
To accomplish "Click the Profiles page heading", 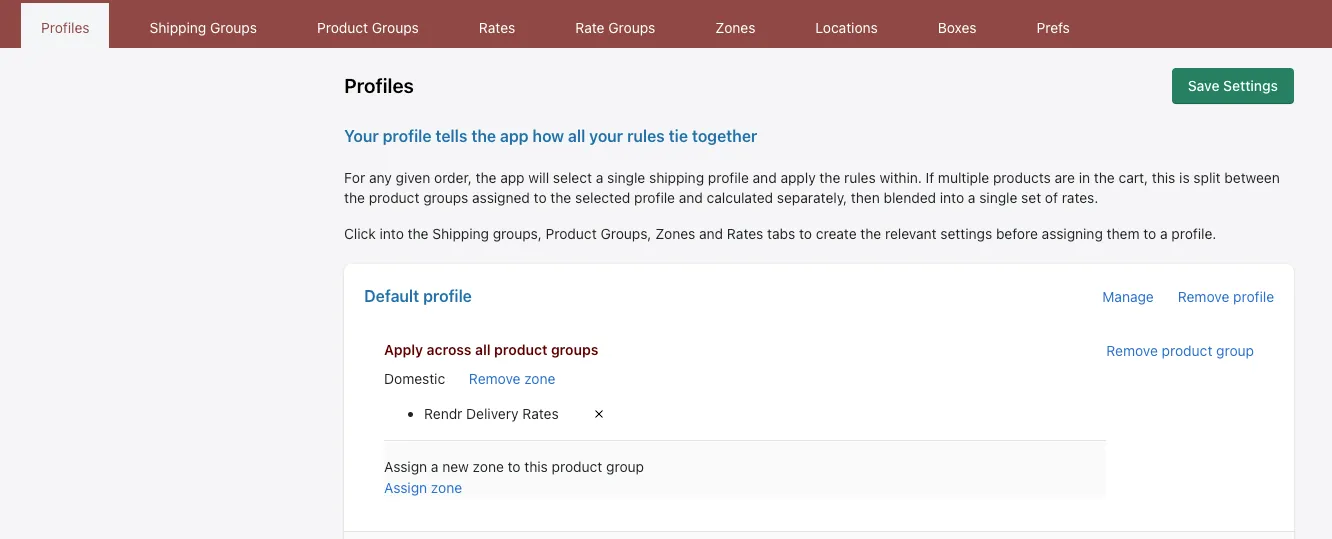I will (x=379, y=86).
